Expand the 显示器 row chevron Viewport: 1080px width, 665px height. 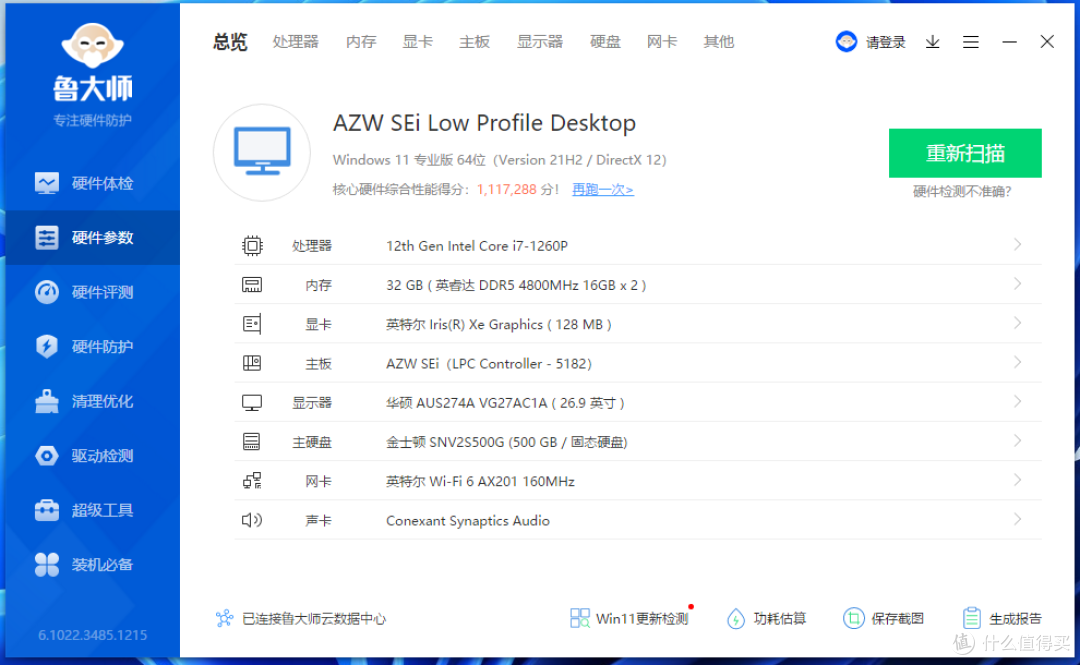click(x=1017, y=402)
